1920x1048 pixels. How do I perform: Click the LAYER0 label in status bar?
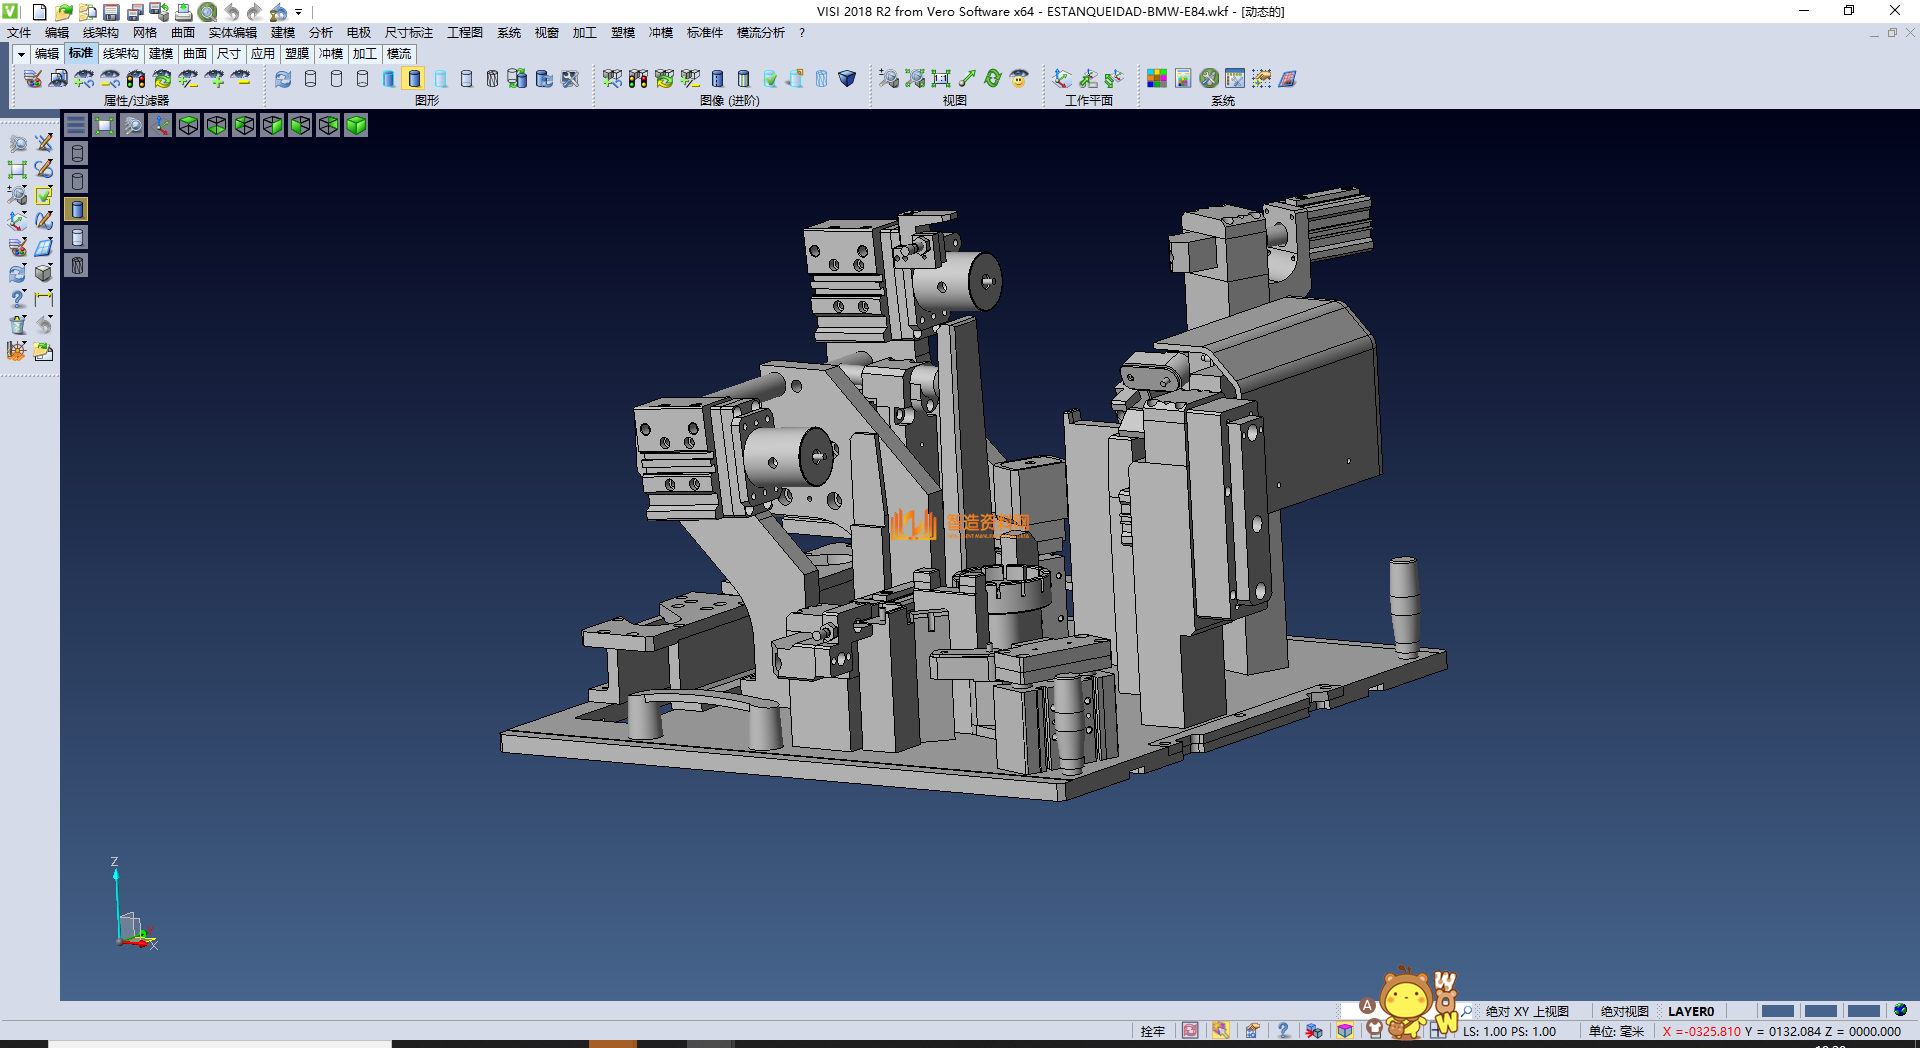coord(1690,1011)
